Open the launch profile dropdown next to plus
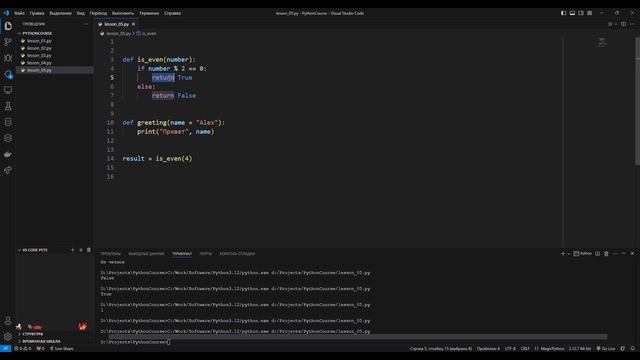The height and width of the screenshot is (360, 640). (569, 253)
